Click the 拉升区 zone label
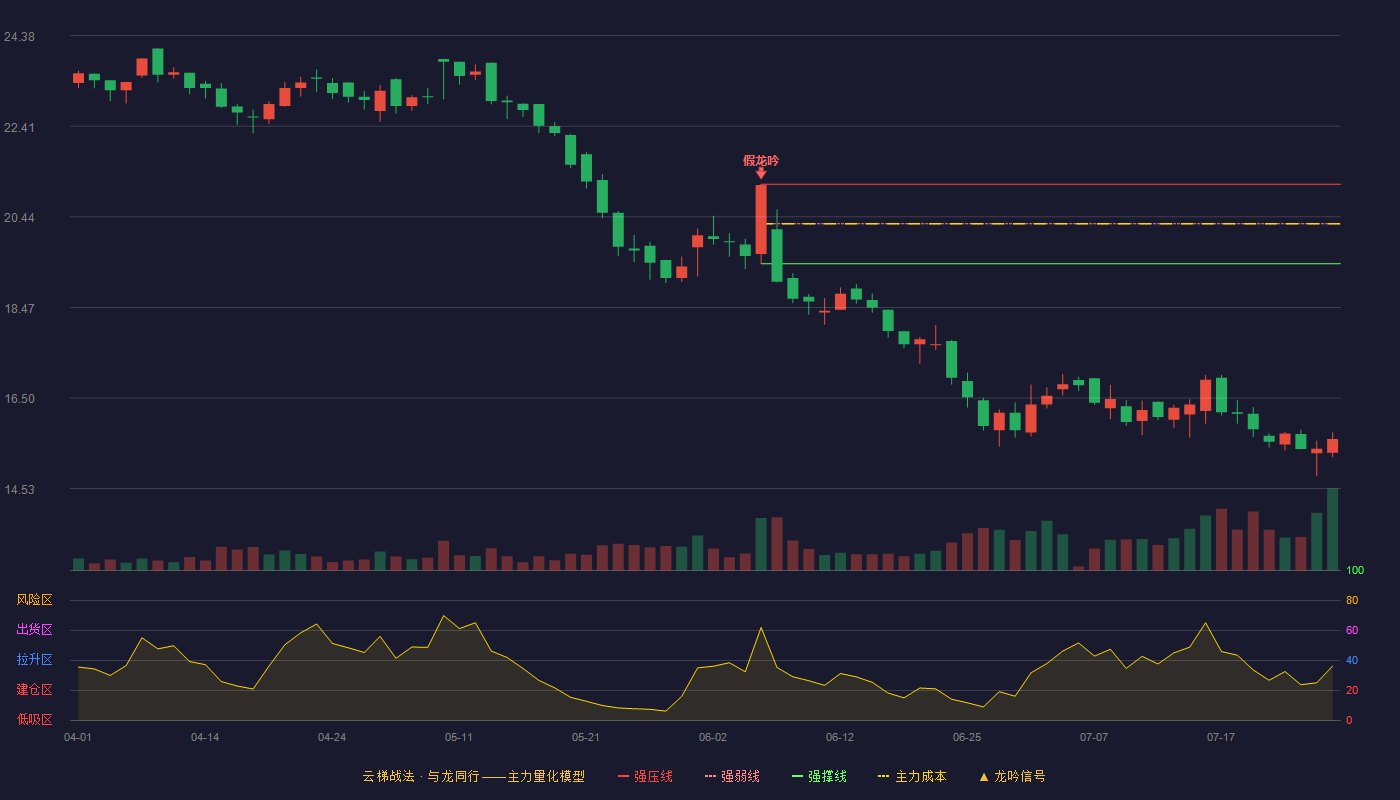 tap(34, 660)
